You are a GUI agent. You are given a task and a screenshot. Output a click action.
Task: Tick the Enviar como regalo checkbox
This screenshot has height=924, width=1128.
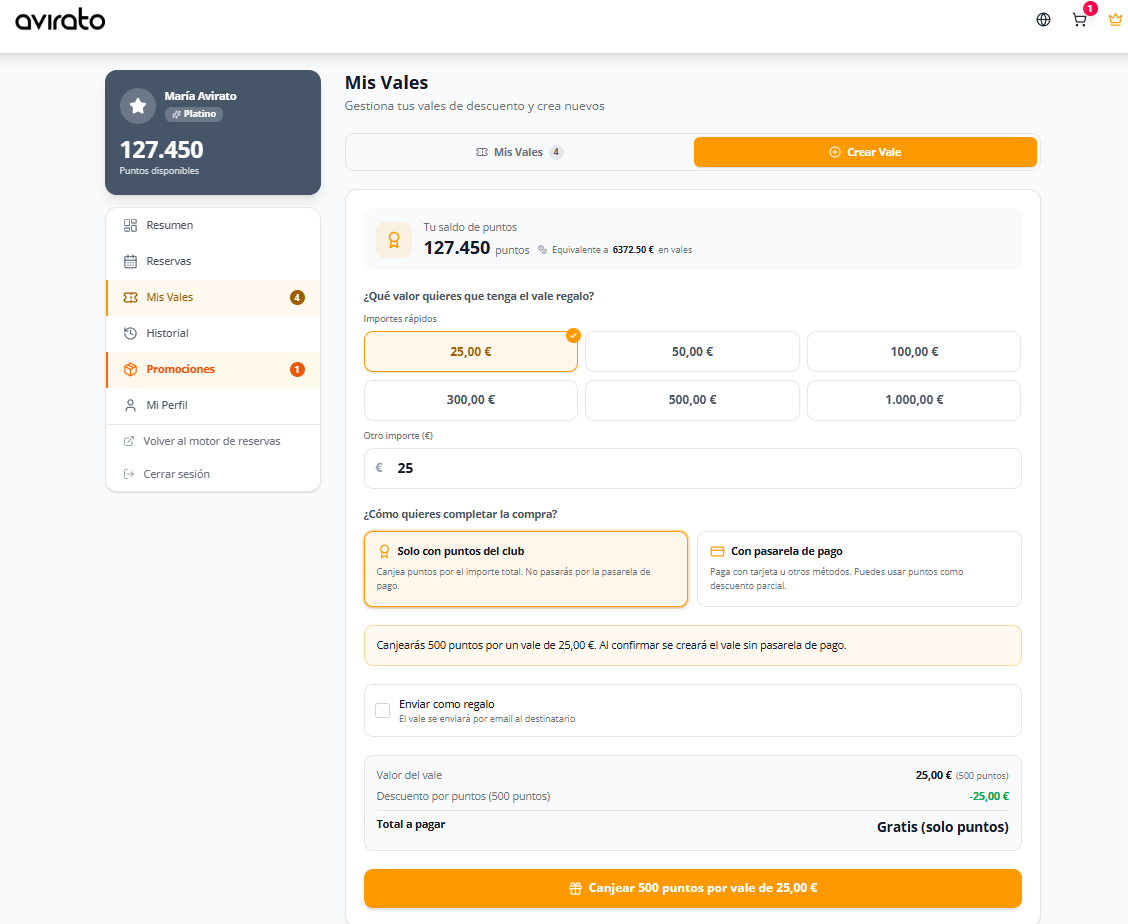pyautogui.click(x=383, y=710)
